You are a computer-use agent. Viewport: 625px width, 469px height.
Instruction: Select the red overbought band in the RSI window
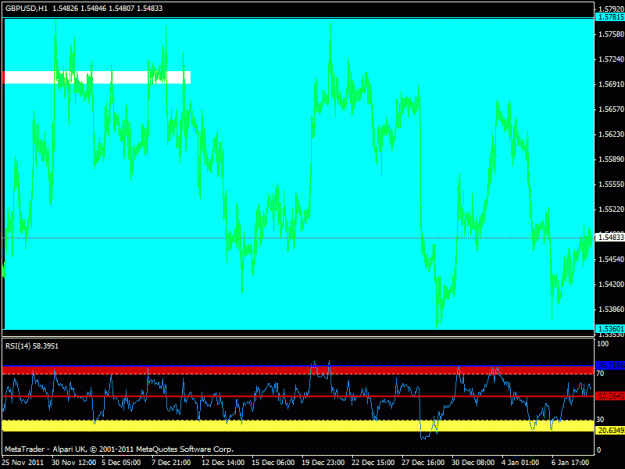[298, 371]
